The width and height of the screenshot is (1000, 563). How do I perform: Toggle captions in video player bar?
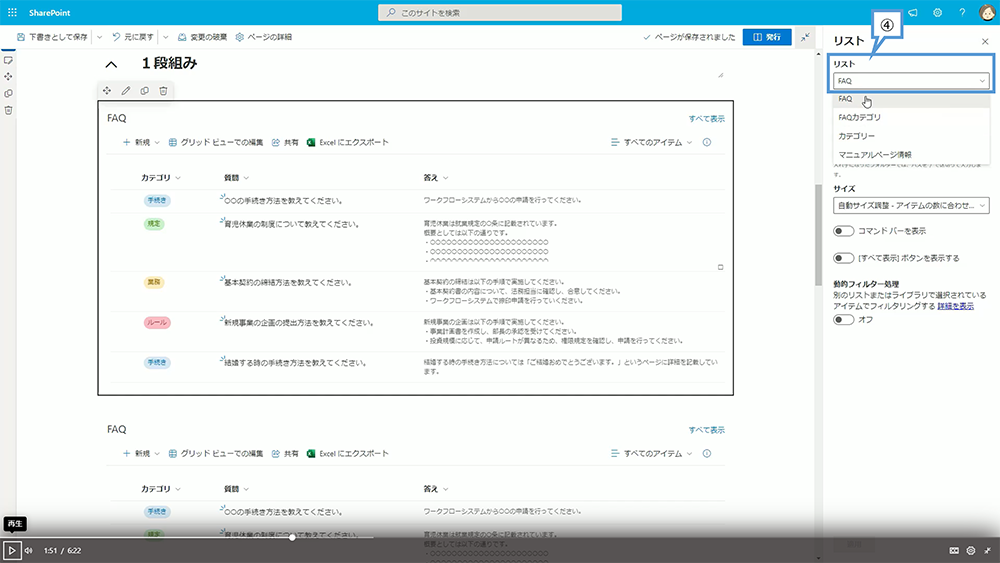pos(954,550)
